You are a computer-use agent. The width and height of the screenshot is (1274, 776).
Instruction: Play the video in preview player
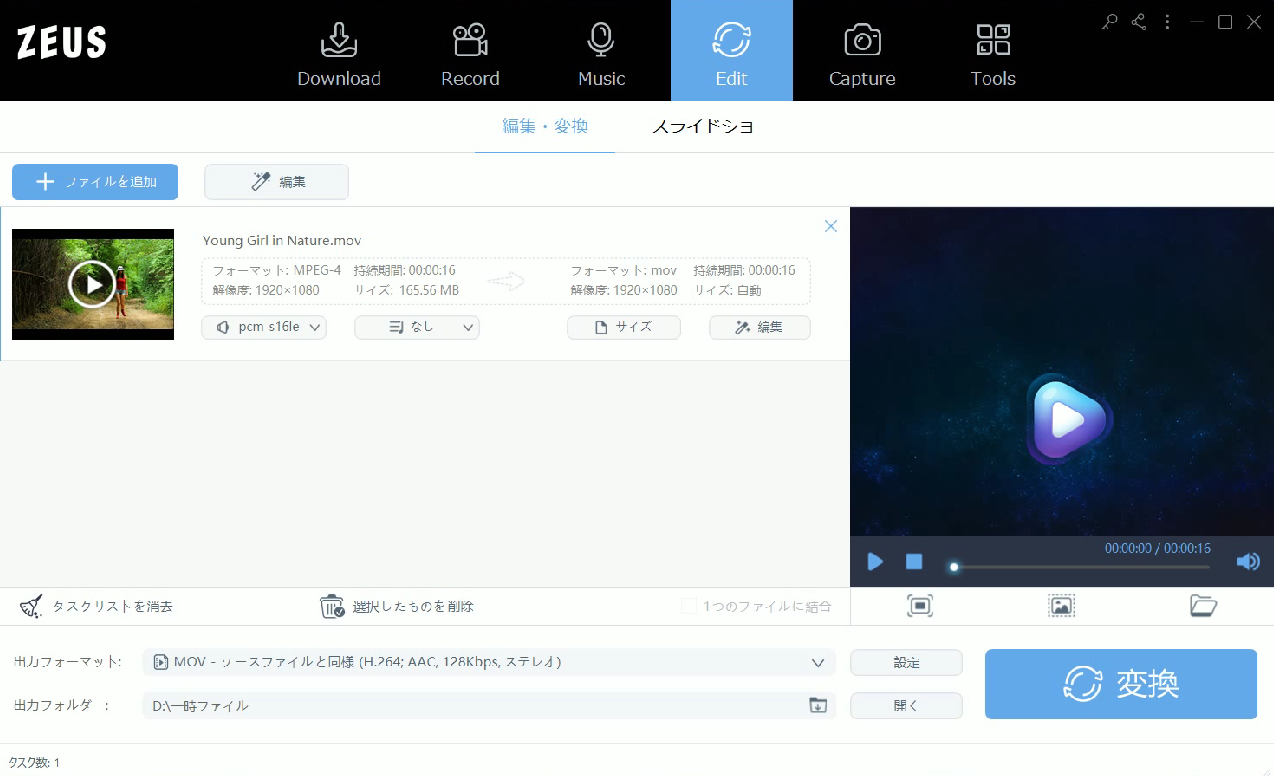click(875, 562)
